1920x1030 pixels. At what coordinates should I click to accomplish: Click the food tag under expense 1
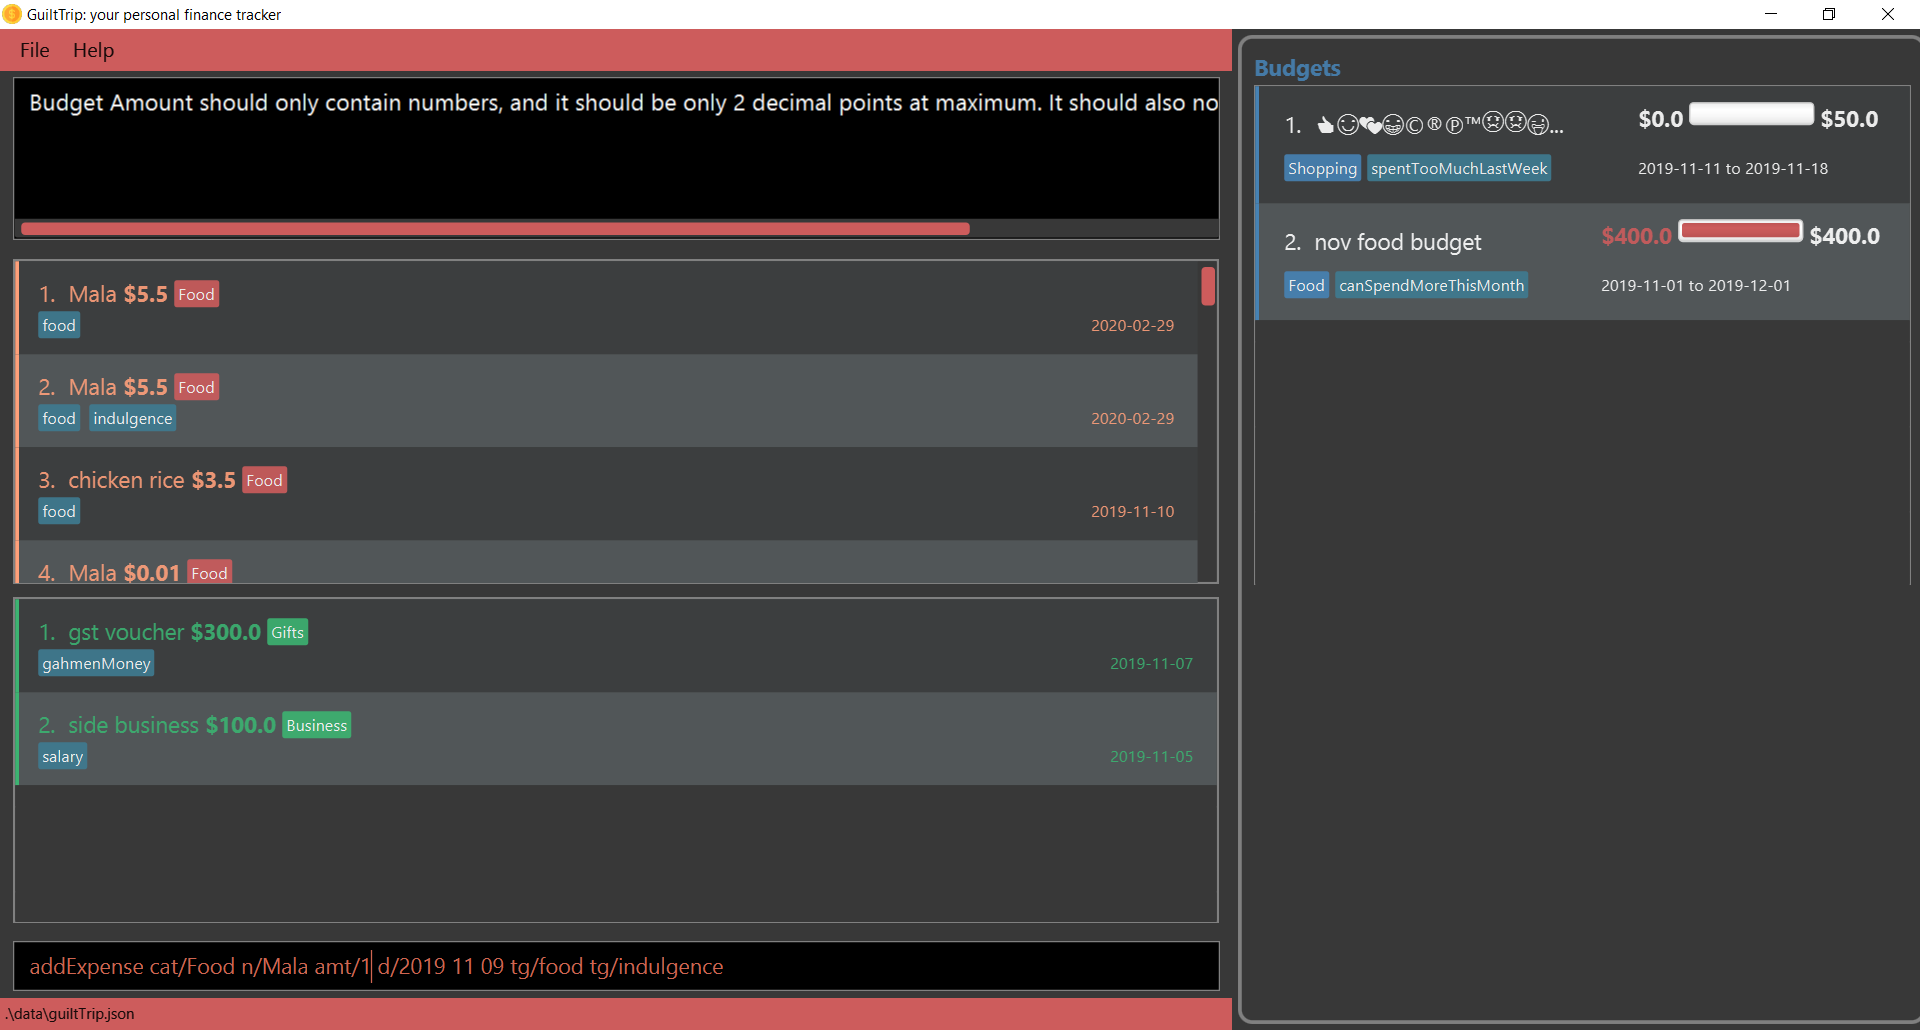pyautogui.click(x=59, y=325)
